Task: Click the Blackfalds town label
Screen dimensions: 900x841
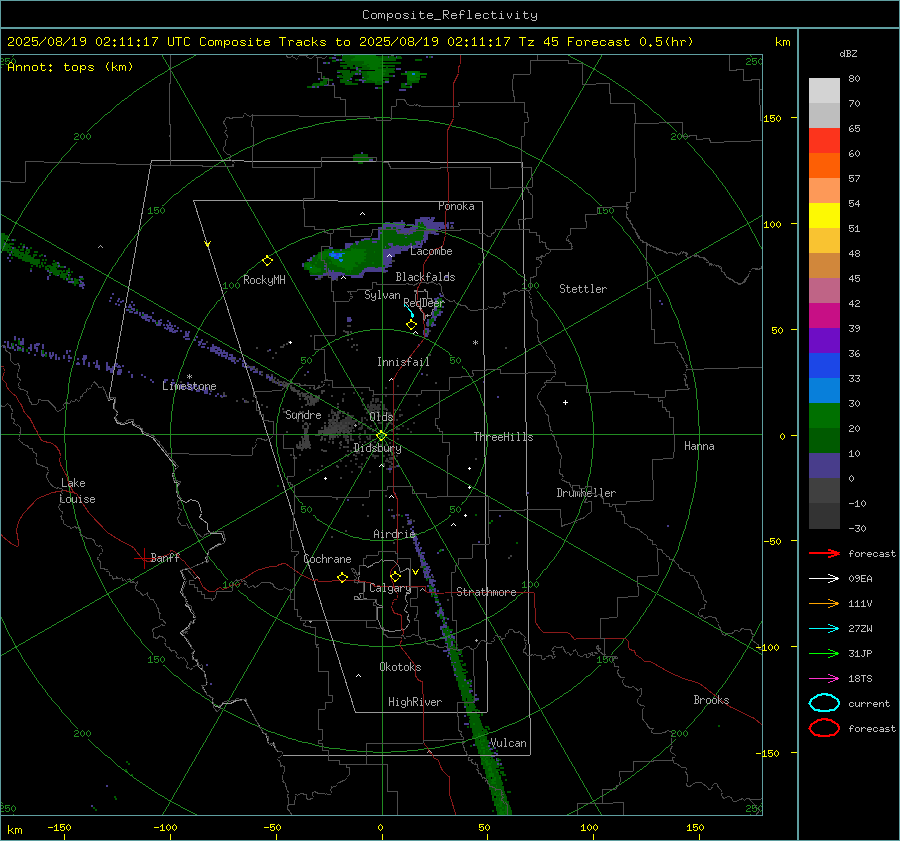Action: pyautogui.click(x=425, y=277)
